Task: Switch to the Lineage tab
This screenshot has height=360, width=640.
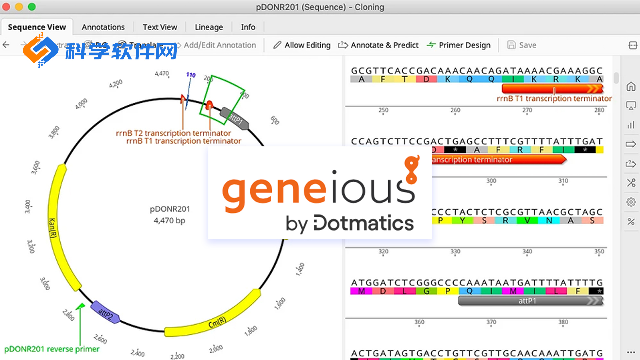Action: coord(209,27)
